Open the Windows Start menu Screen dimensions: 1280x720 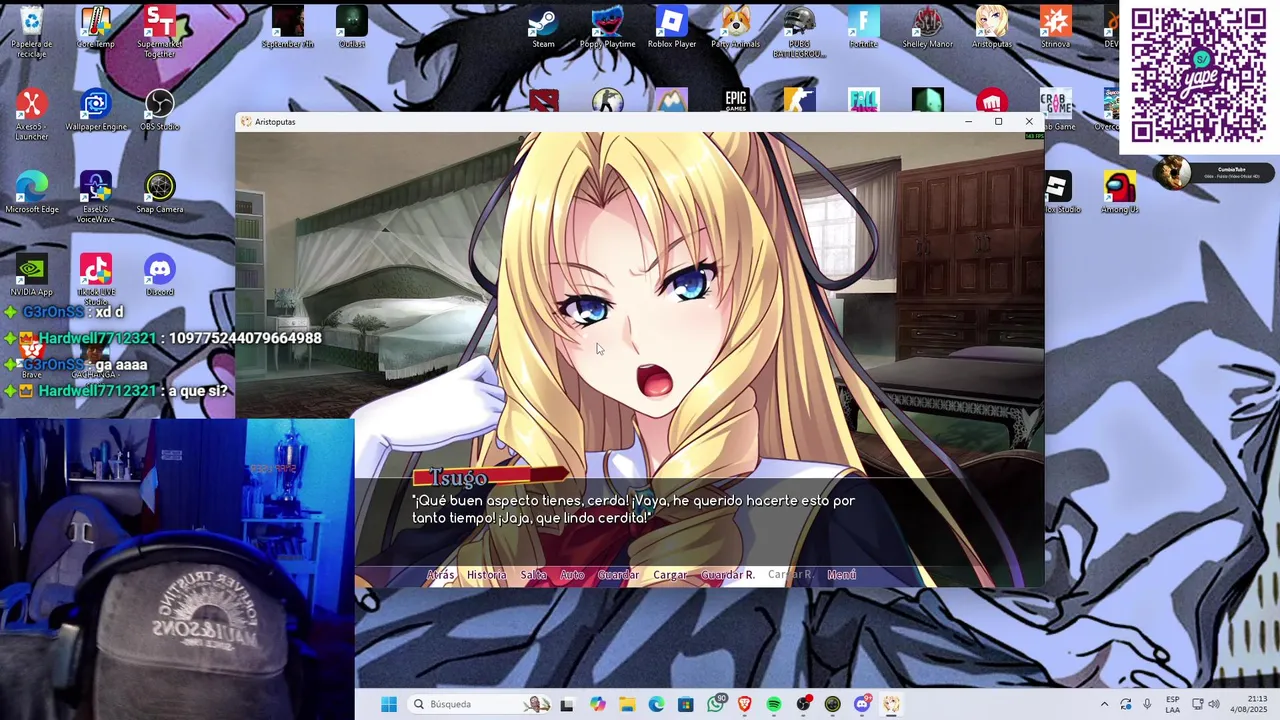tap(389, 704)
